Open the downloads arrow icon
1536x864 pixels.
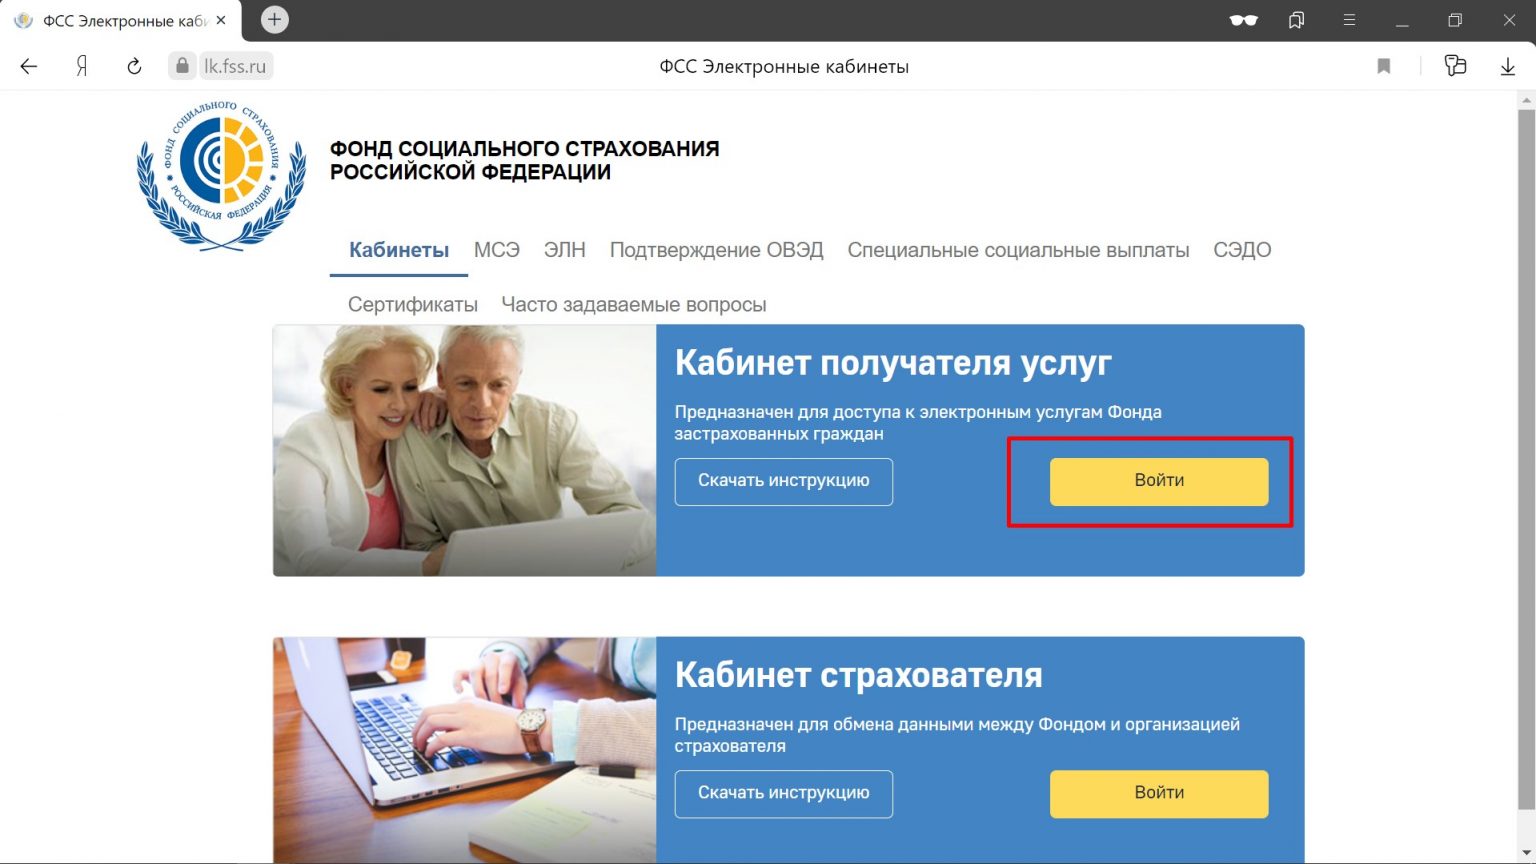pos(1508,66)
